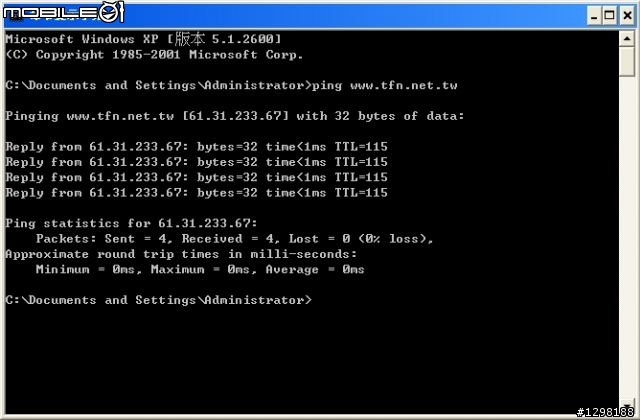The image size is (640, 420).
Task: Click the Copyright 1985-2001 Microsoft Corp. line
Action: click(x=154, y=55)
